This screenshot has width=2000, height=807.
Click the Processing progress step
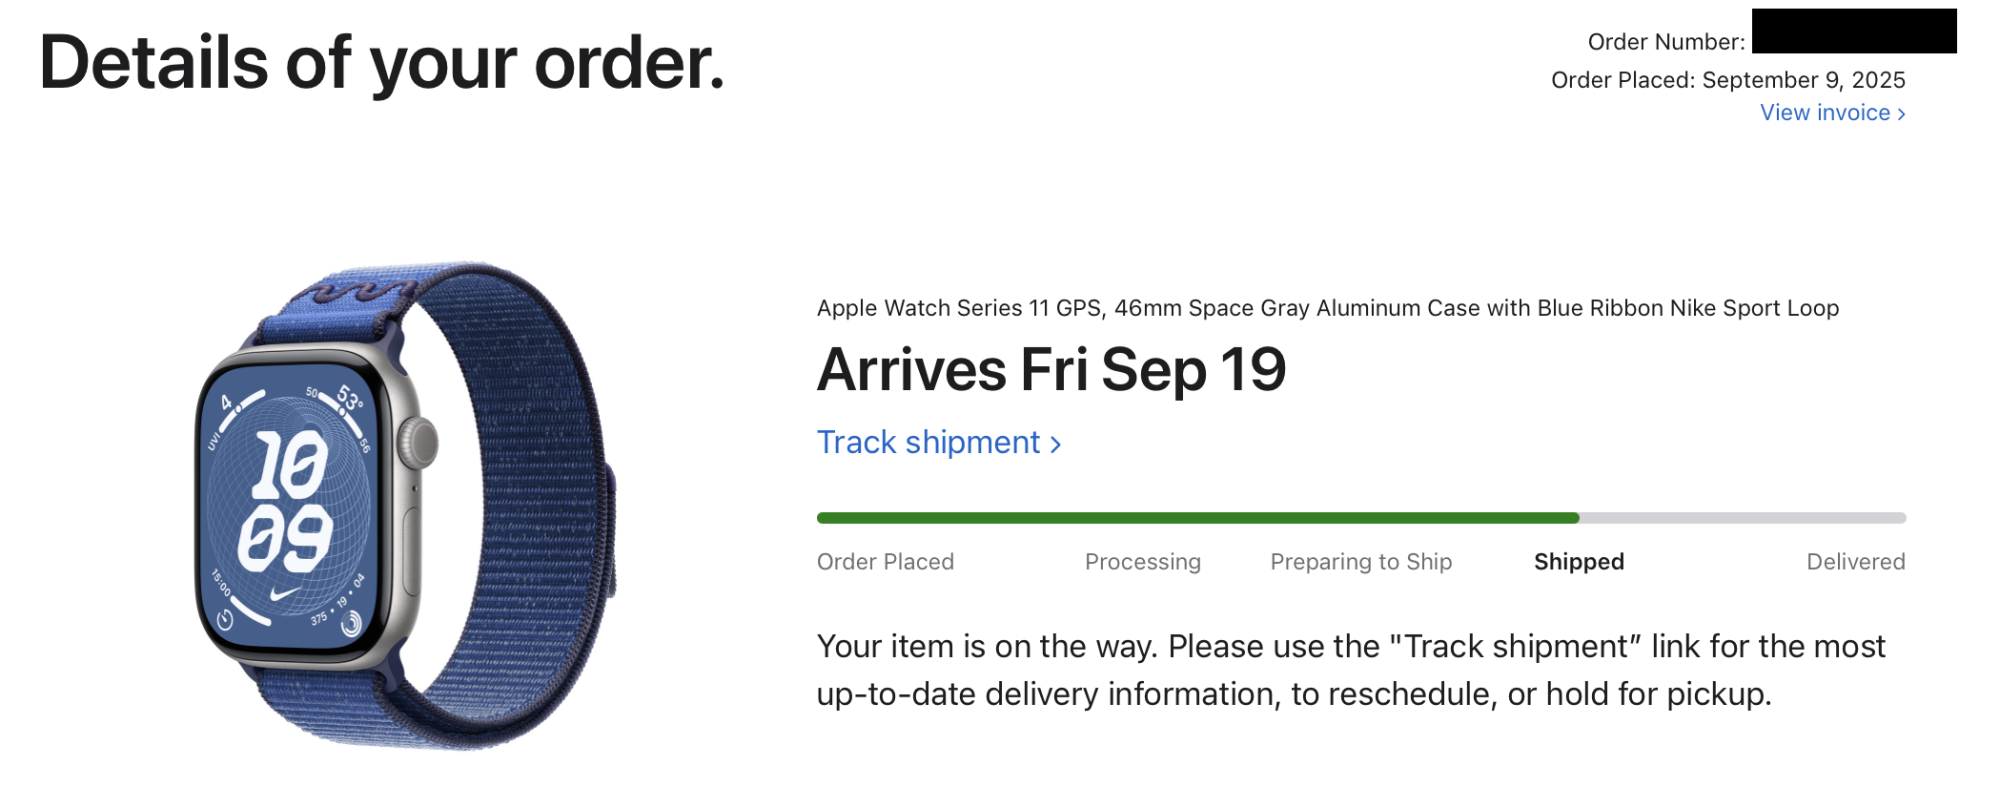click(1142, 562)
